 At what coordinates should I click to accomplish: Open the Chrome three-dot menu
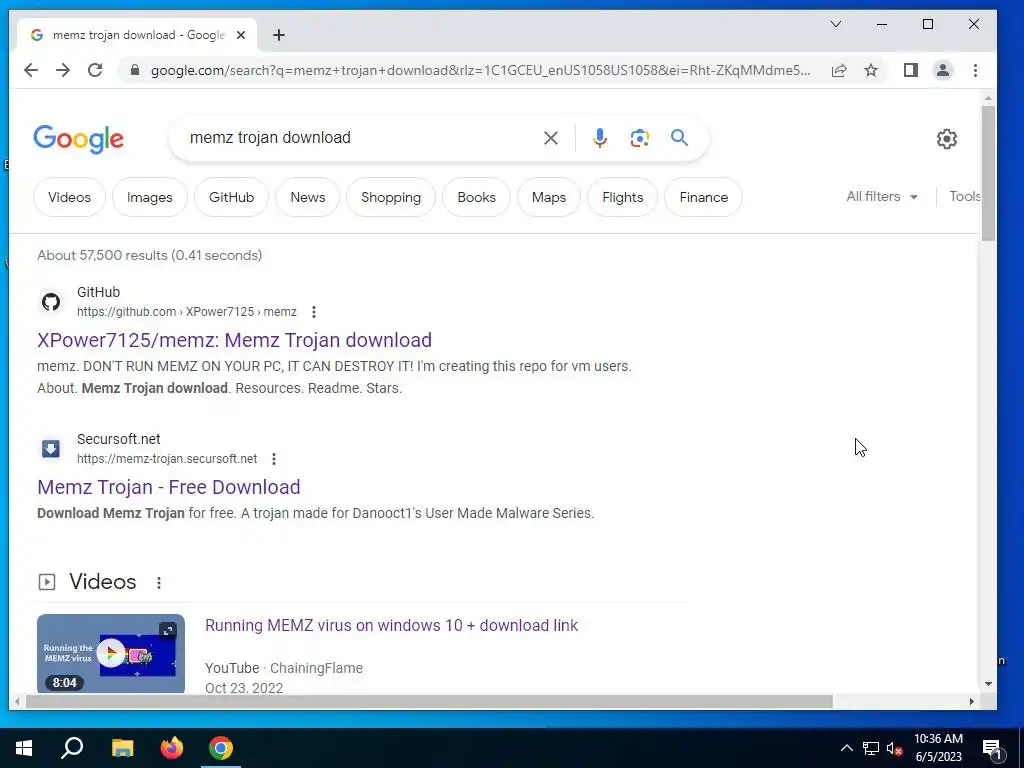click(975, 70)
